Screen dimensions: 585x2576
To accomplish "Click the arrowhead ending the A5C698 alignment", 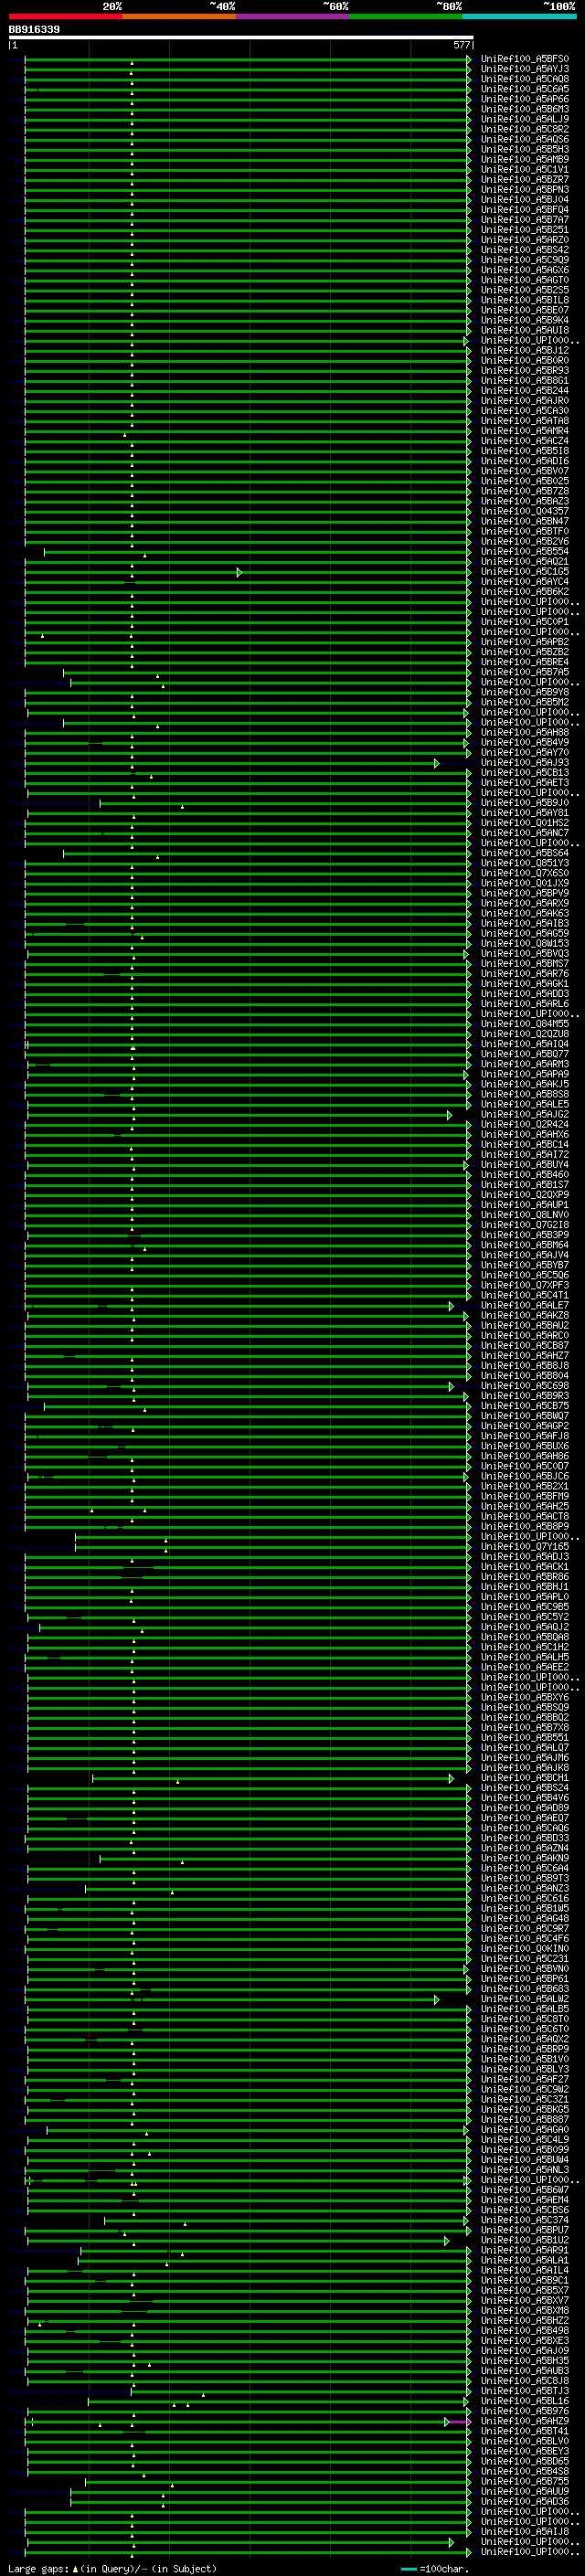I will [451, 1386].
